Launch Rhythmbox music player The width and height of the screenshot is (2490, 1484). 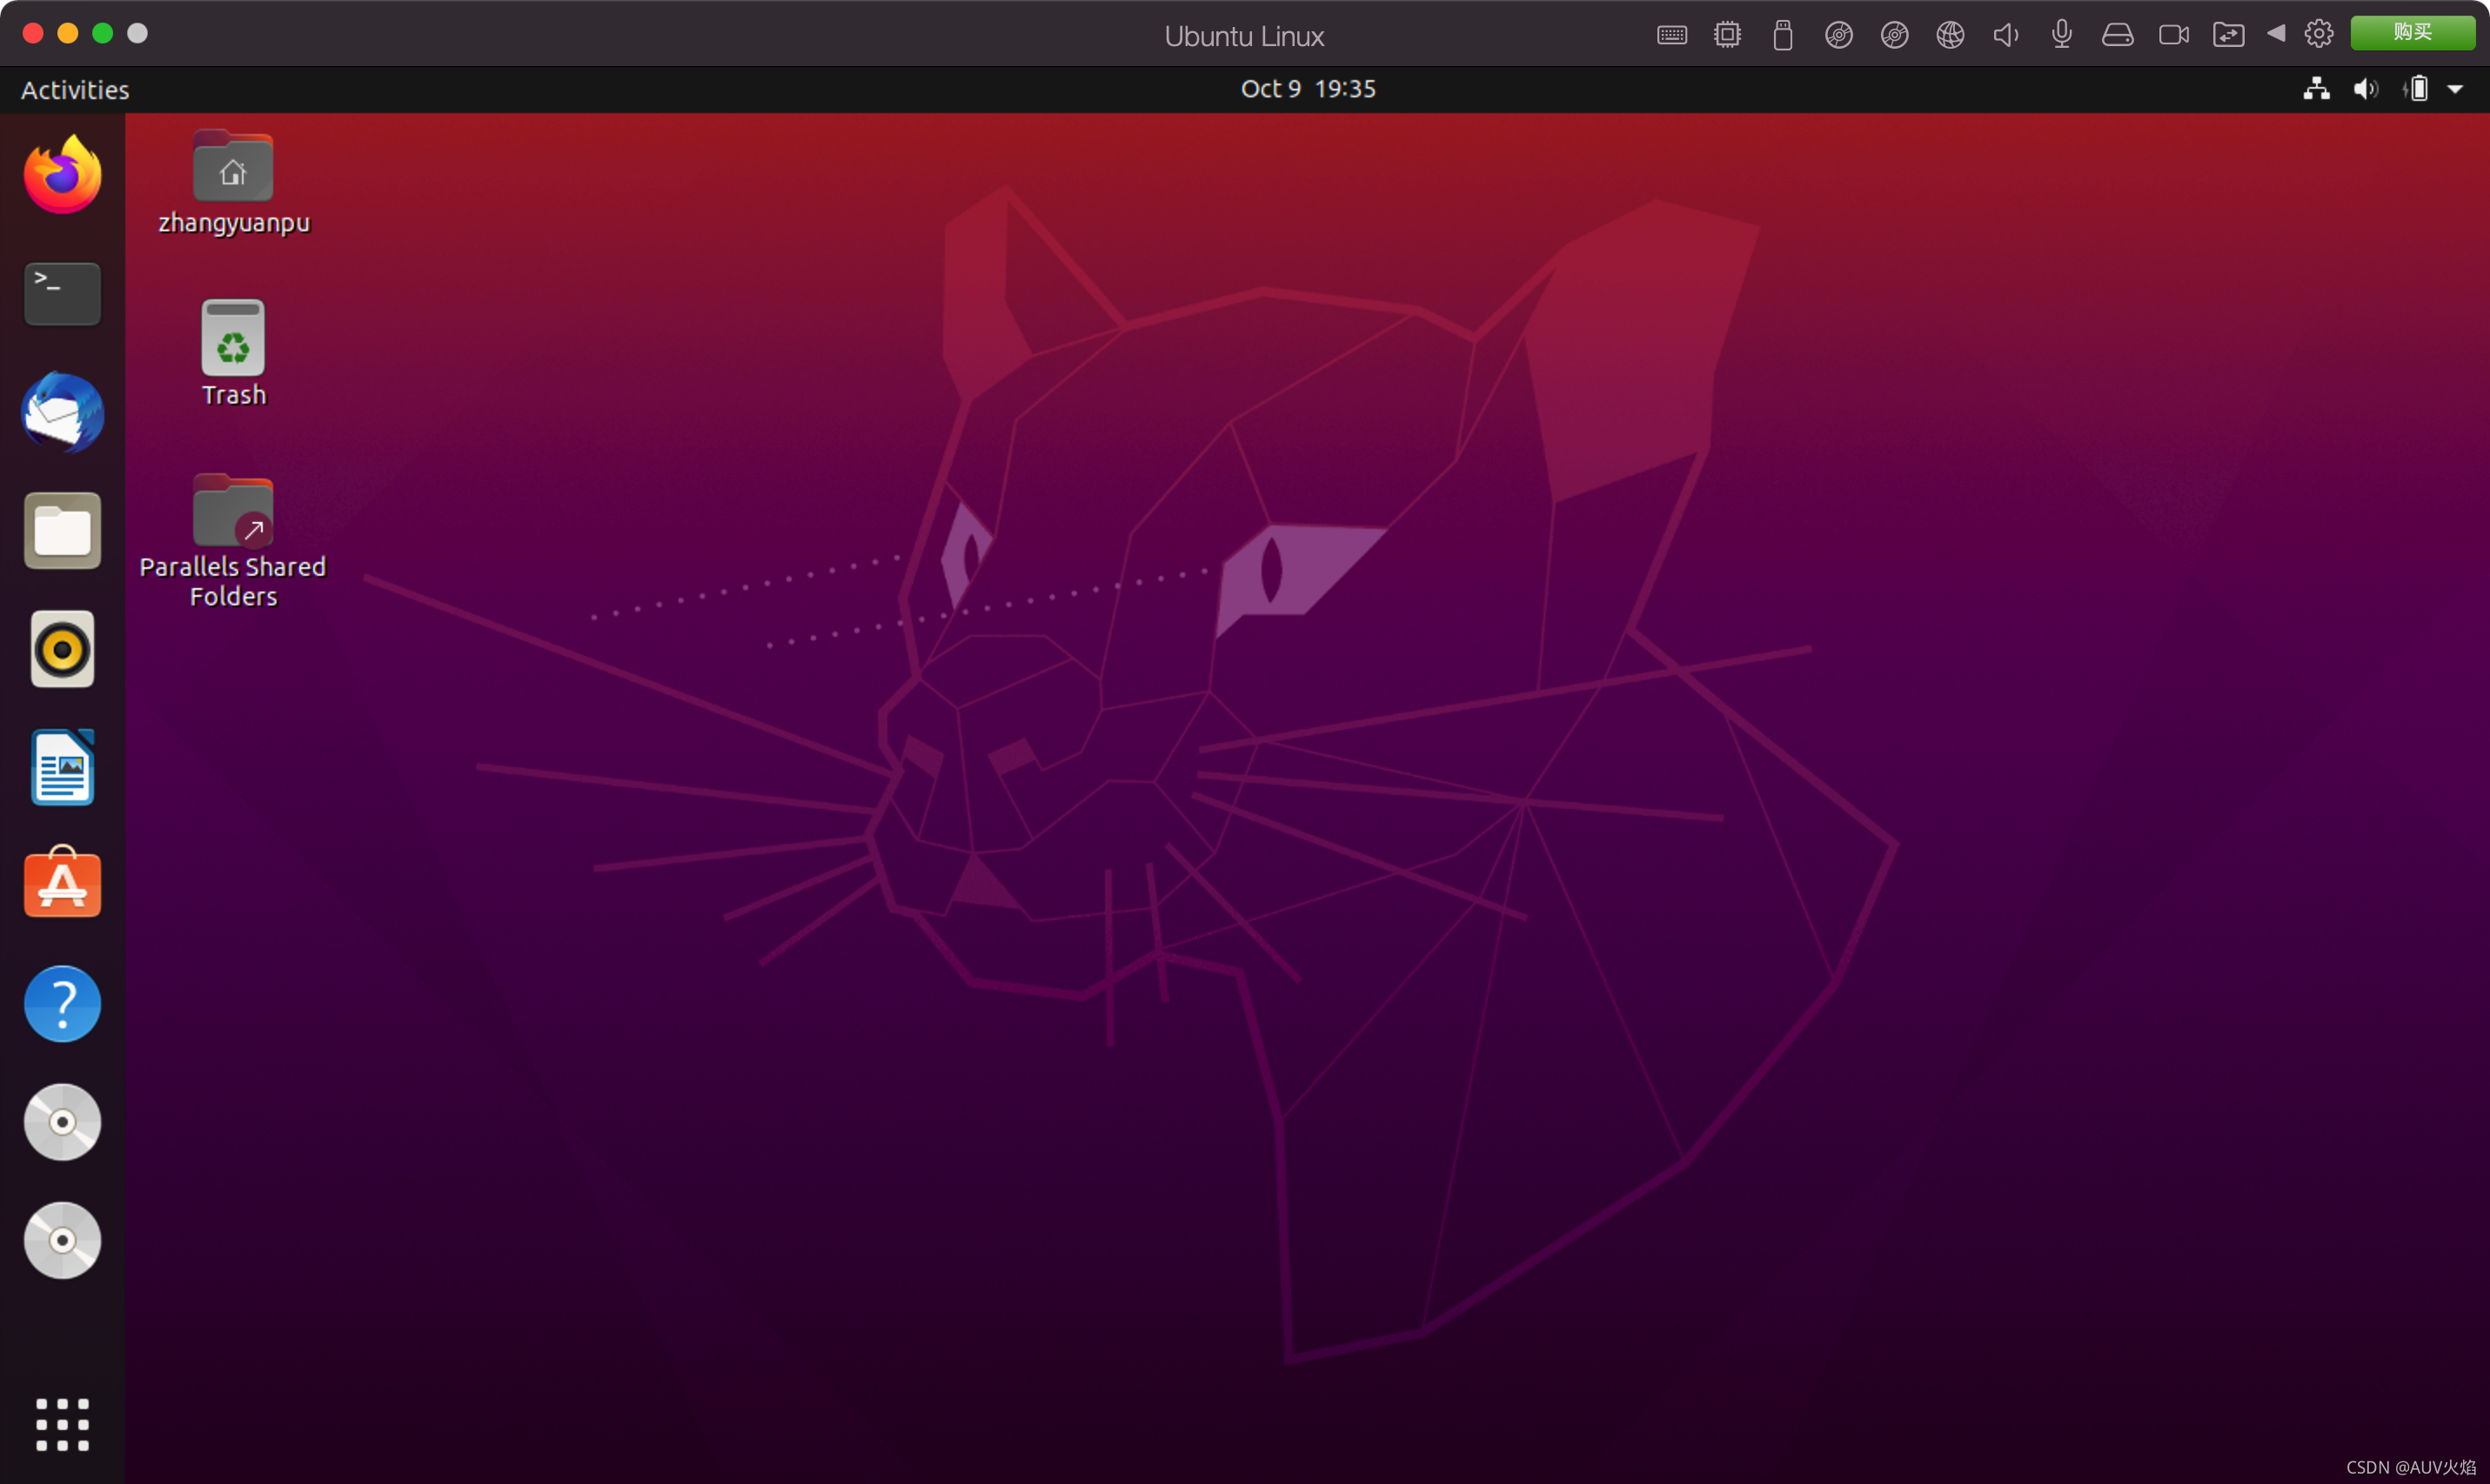62,650
